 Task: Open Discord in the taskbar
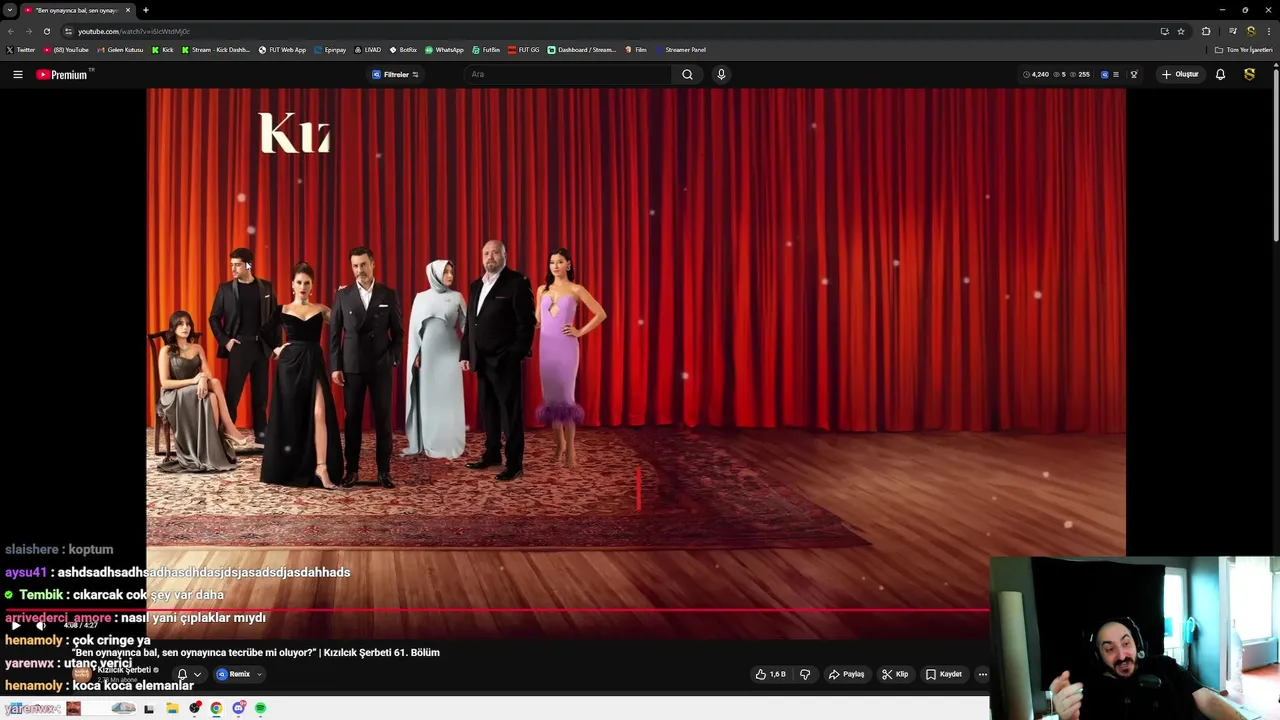click(x=238, y=708)
